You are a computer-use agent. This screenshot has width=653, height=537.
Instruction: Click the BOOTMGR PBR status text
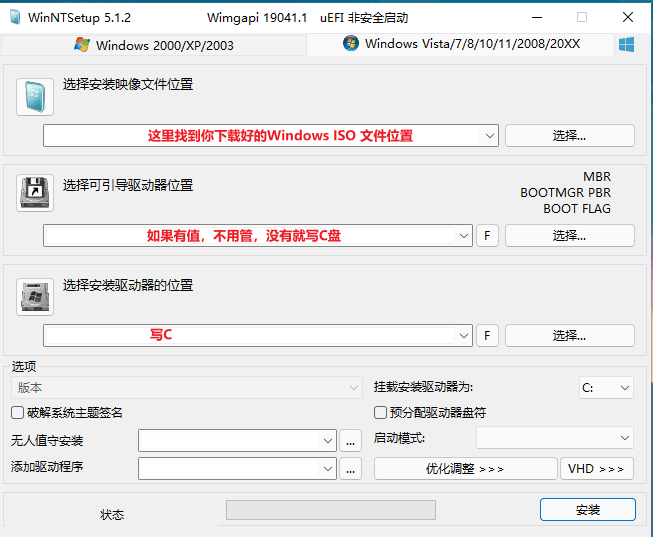click(x=566, y=193)
